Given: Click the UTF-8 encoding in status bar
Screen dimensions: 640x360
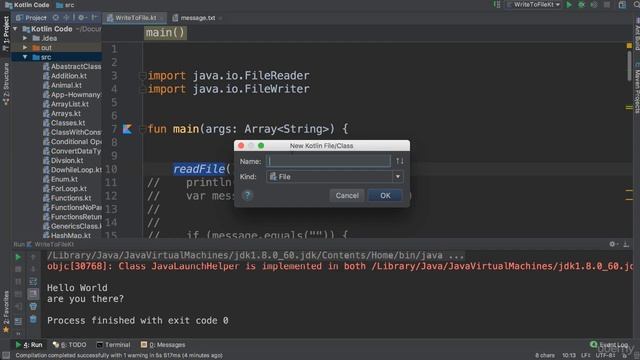Looking at the screenshot, I should (x=605, y=356).
